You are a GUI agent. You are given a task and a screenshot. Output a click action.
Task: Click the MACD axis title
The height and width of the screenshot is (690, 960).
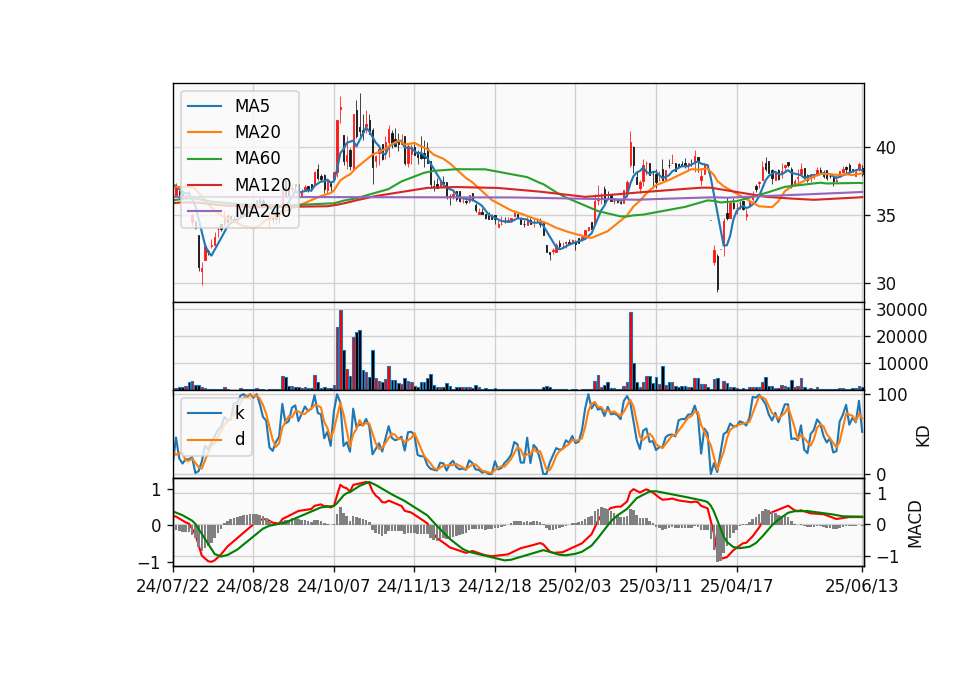pyautogui.click(x=915, y=524)
